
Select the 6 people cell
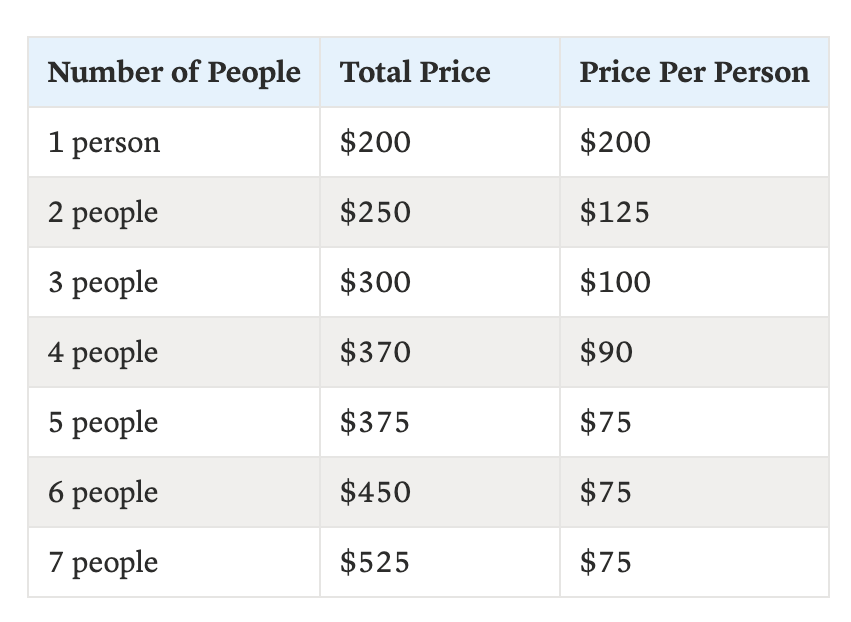point(174,492)
